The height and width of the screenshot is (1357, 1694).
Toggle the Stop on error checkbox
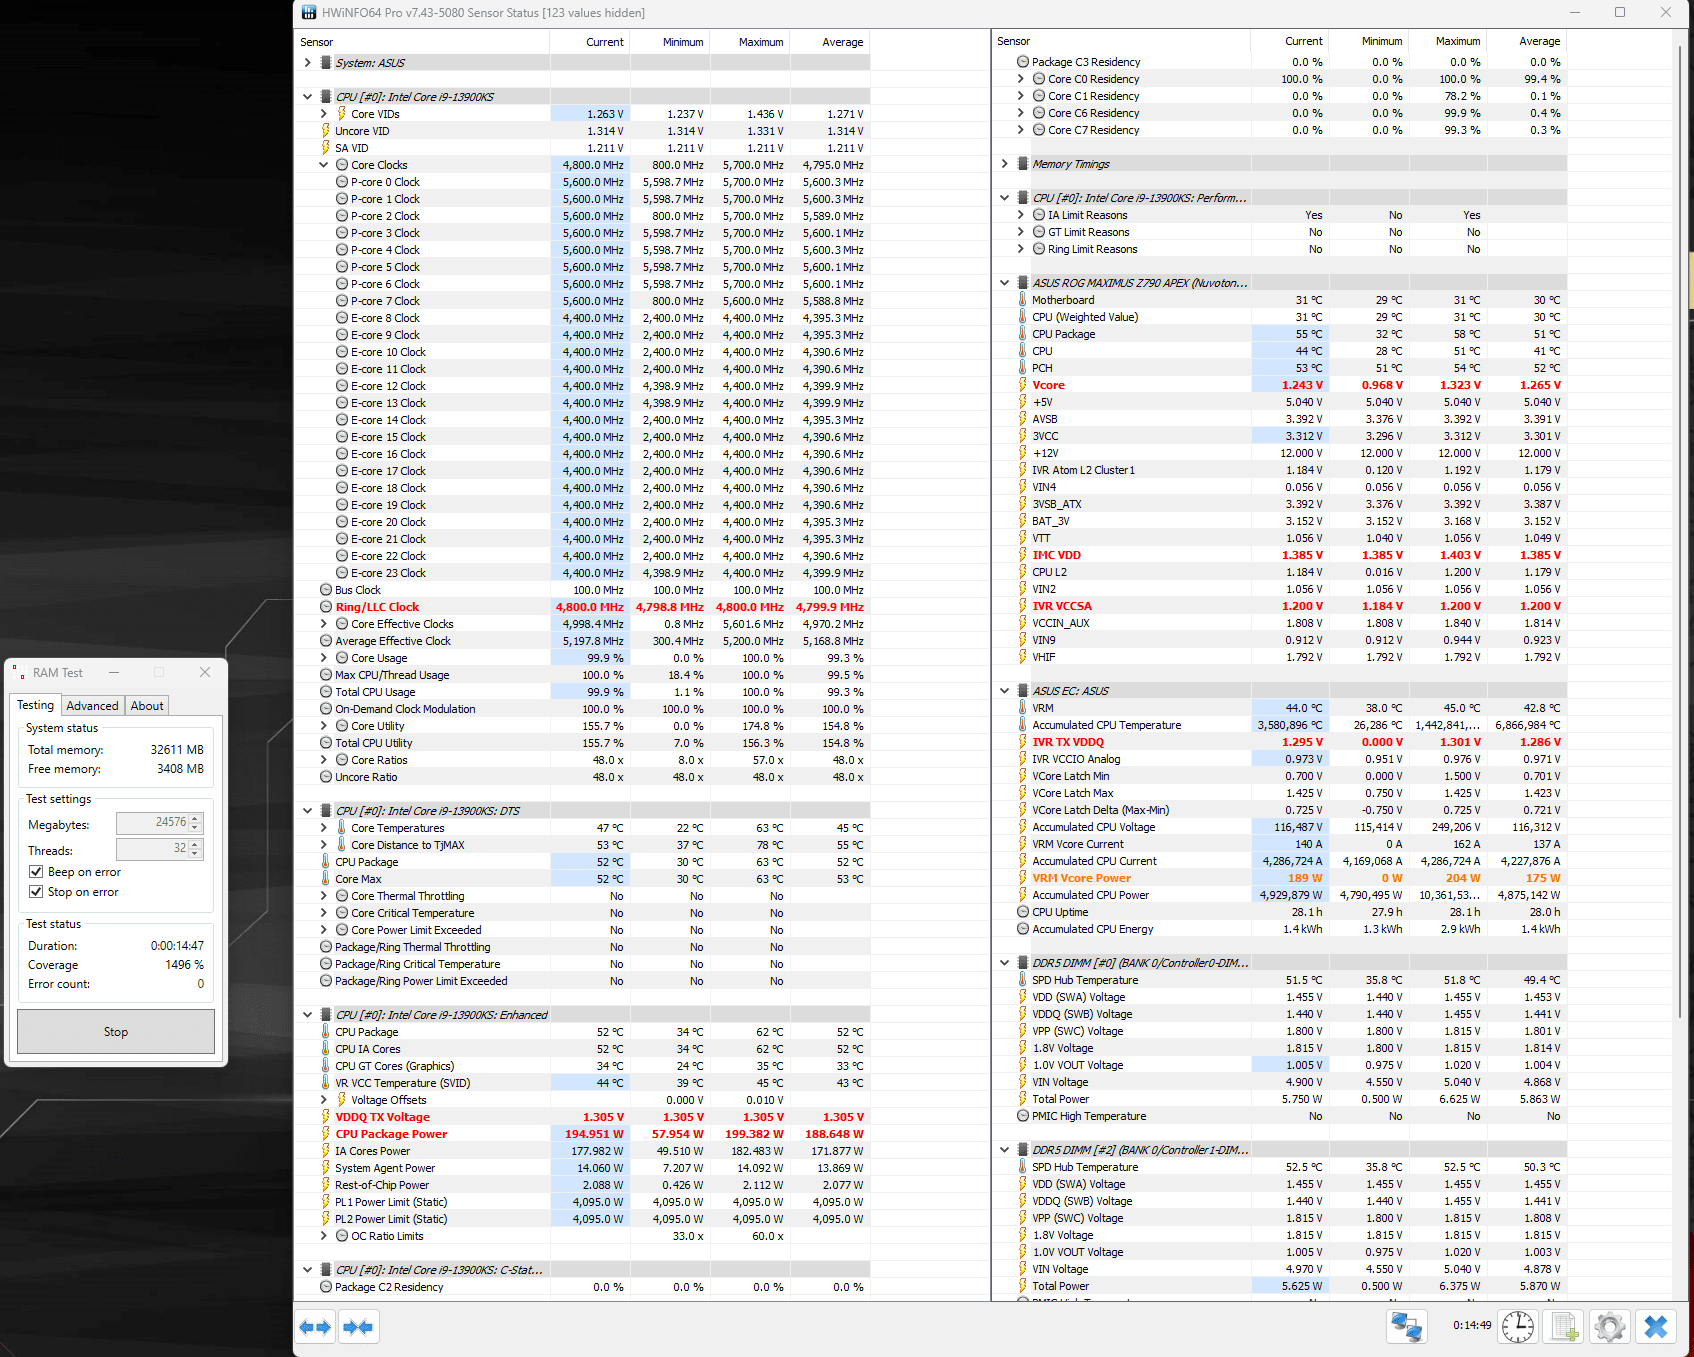pos(36,892)
